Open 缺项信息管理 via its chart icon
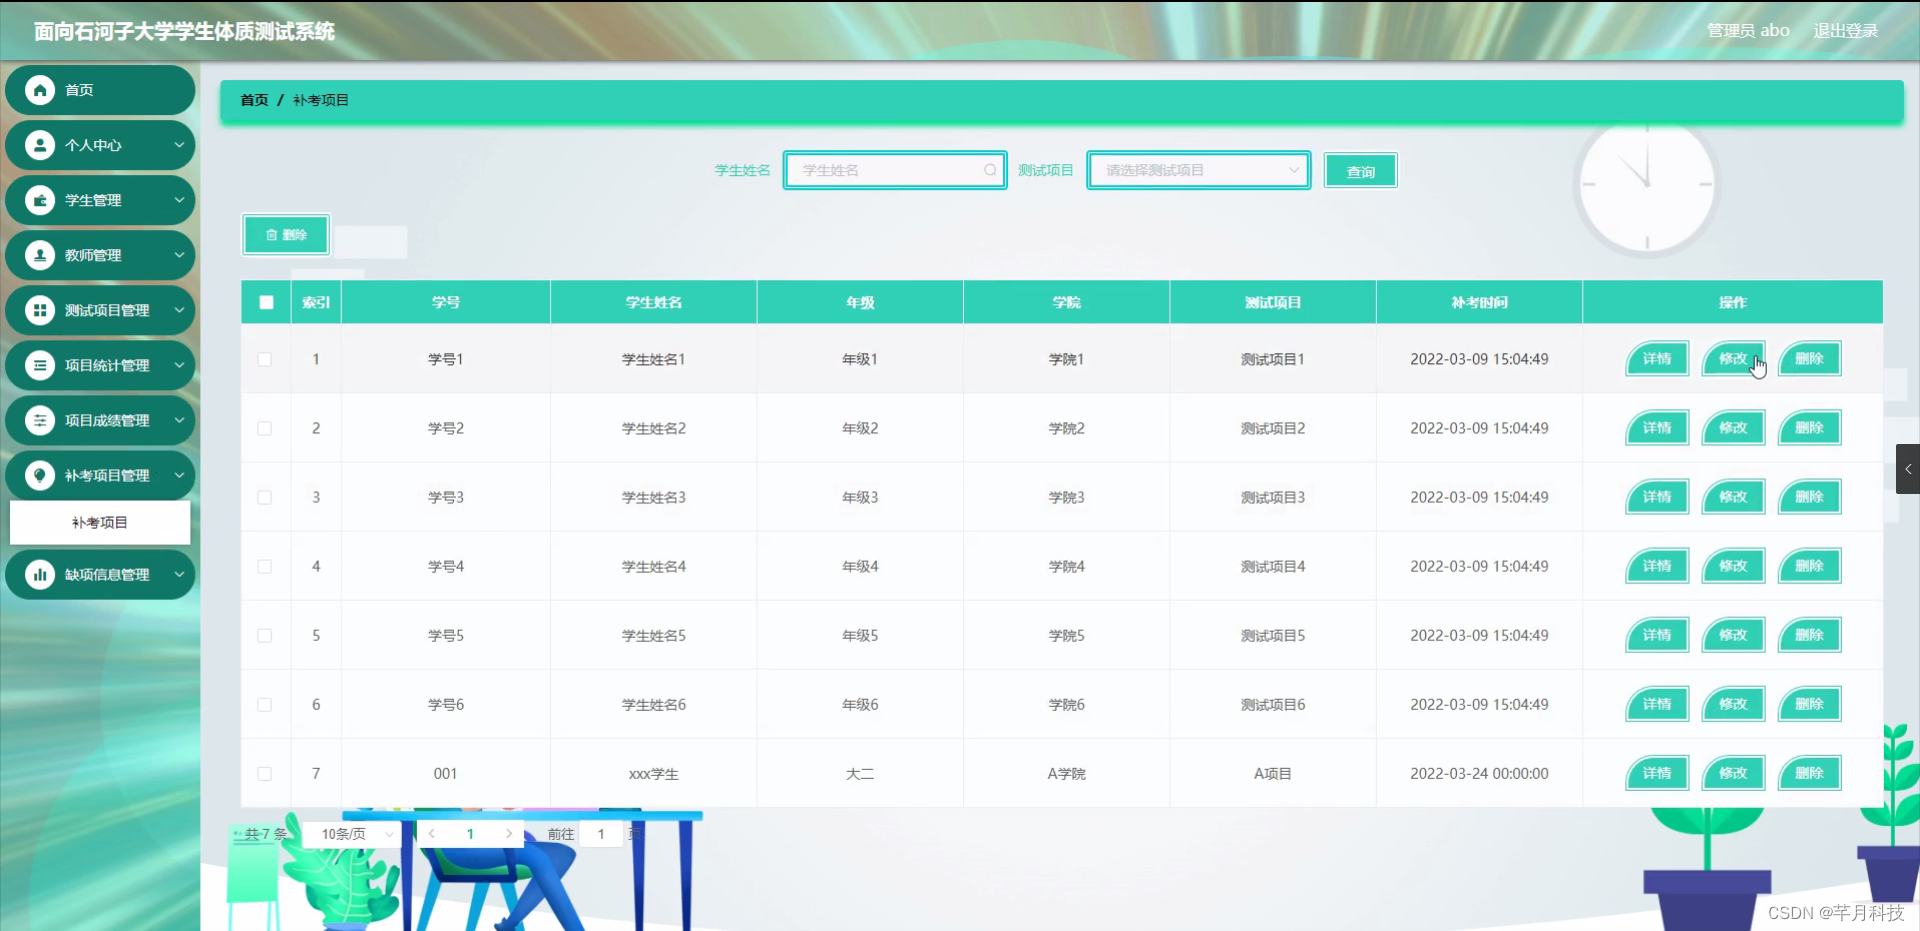The height and width of the screenshot is (931, 1920). pos(39,574)
